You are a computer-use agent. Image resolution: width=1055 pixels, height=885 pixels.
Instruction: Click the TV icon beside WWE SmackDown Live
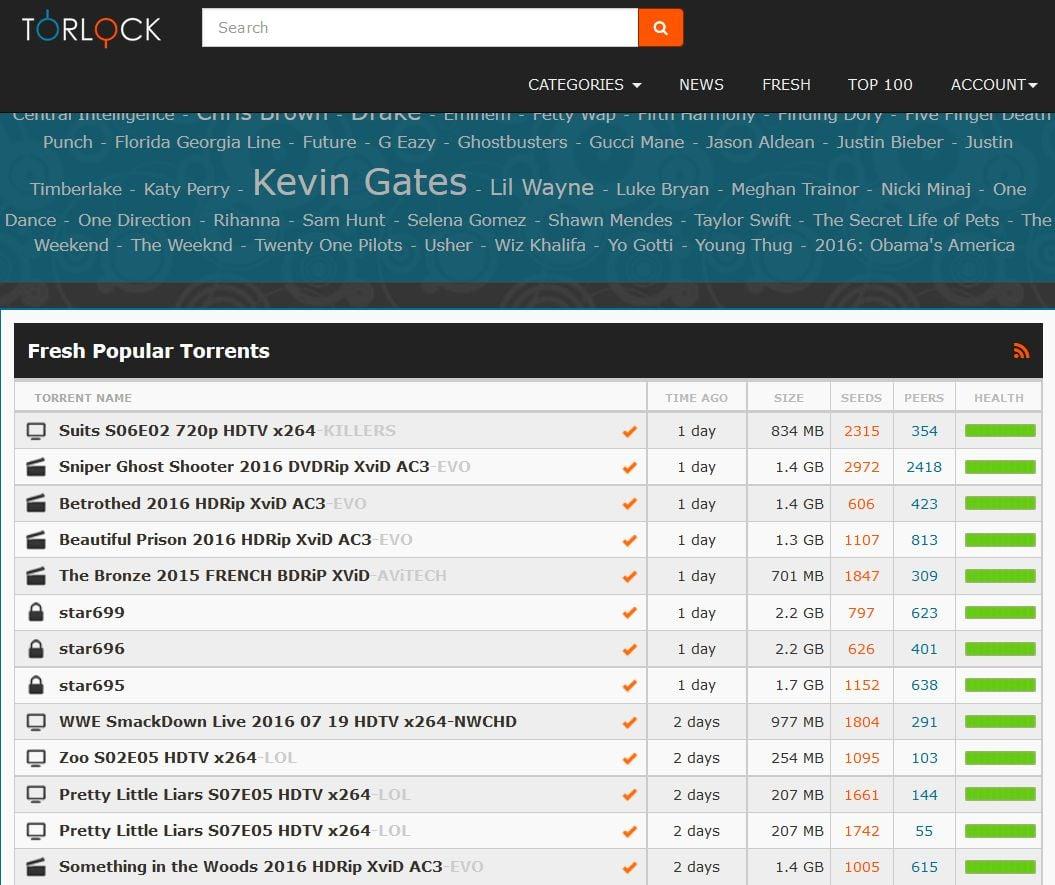[x=36, y=722]
